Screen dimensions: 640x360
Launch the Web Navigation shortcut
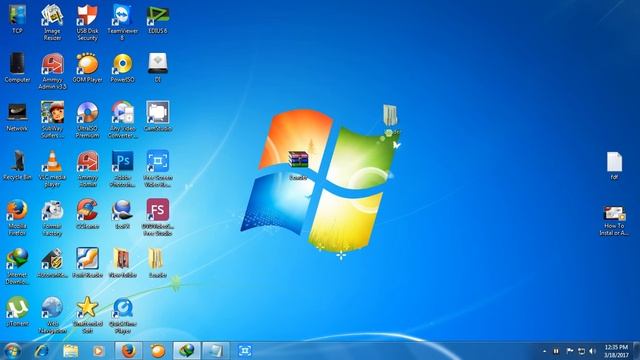click(x=52, y=315)
